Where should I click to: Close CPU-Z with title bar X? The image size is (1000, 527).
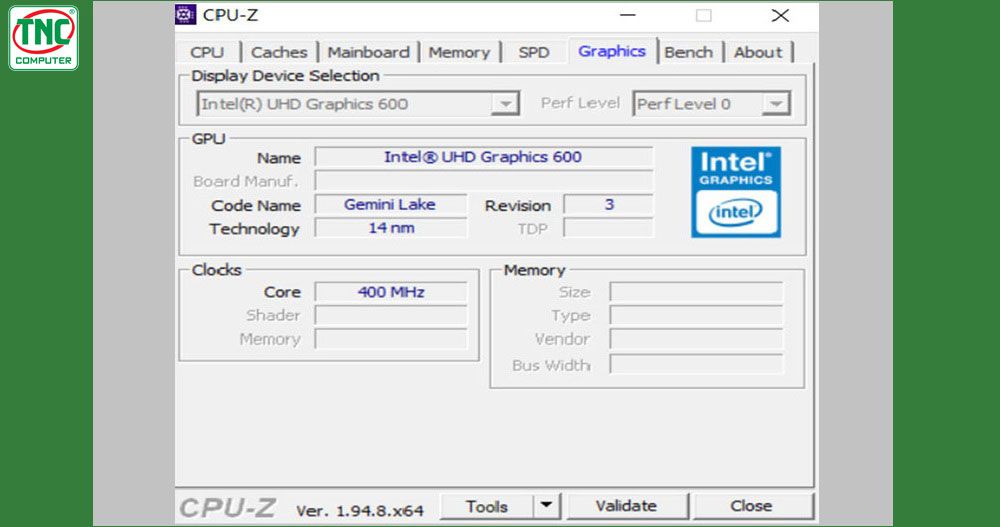coord(780,15)
